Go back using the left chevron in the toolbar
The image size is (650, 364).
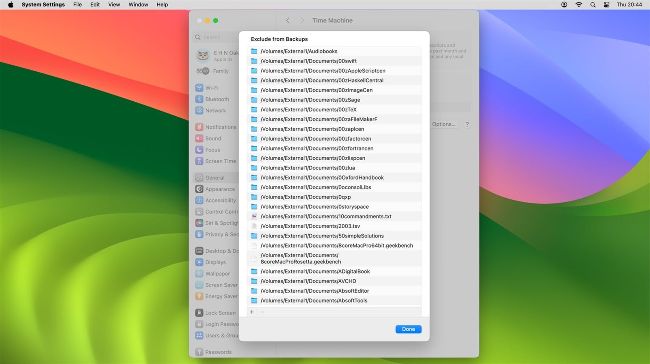click(x=287, y=20)
